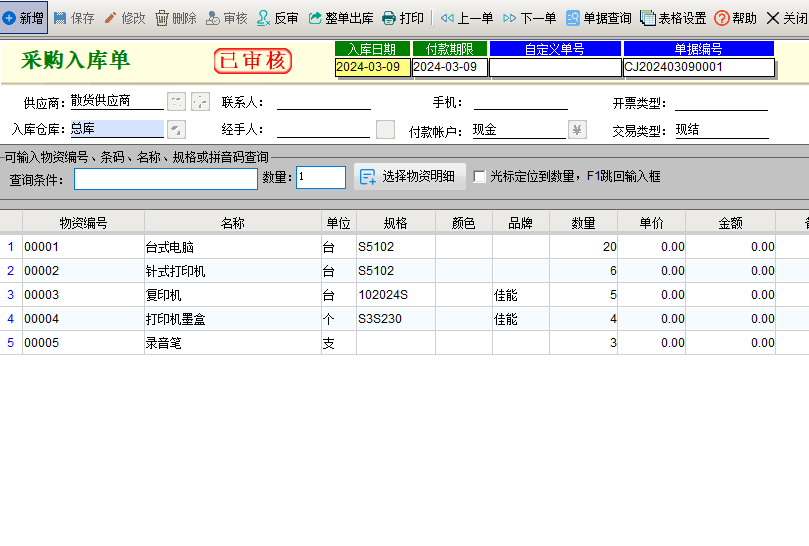Viewport: 809px width, 546px height.
Task: Open 单据查询 document search
Action: pyautogui.click(x=598, y=19)
